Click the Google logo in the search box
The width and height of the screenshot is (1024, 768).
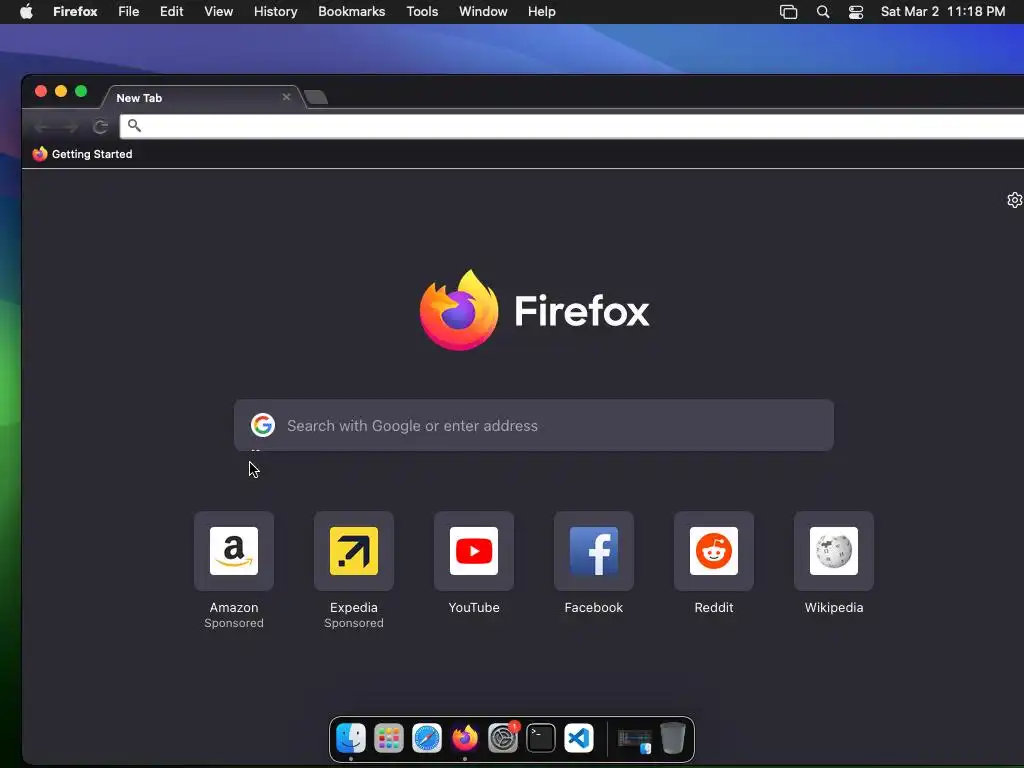coord(263,425)
